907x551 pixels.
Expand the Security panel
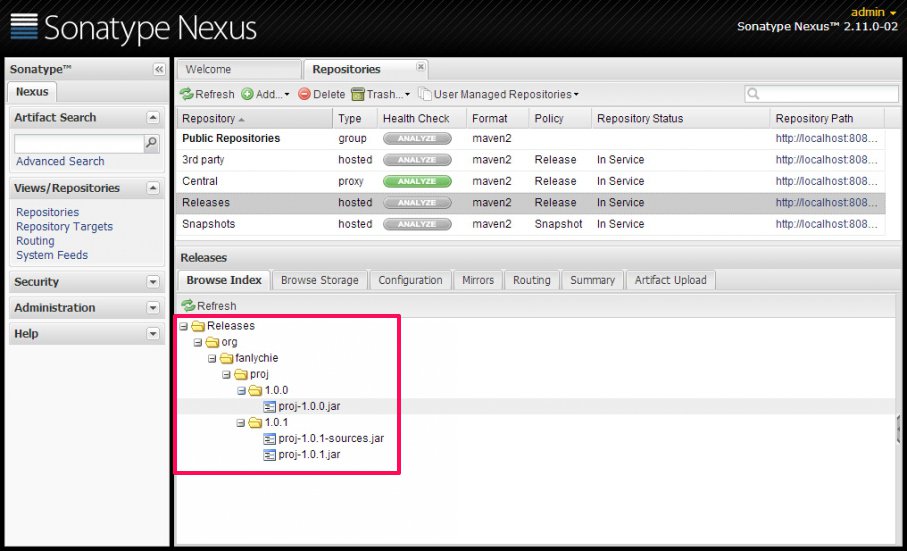click(153, 282)
